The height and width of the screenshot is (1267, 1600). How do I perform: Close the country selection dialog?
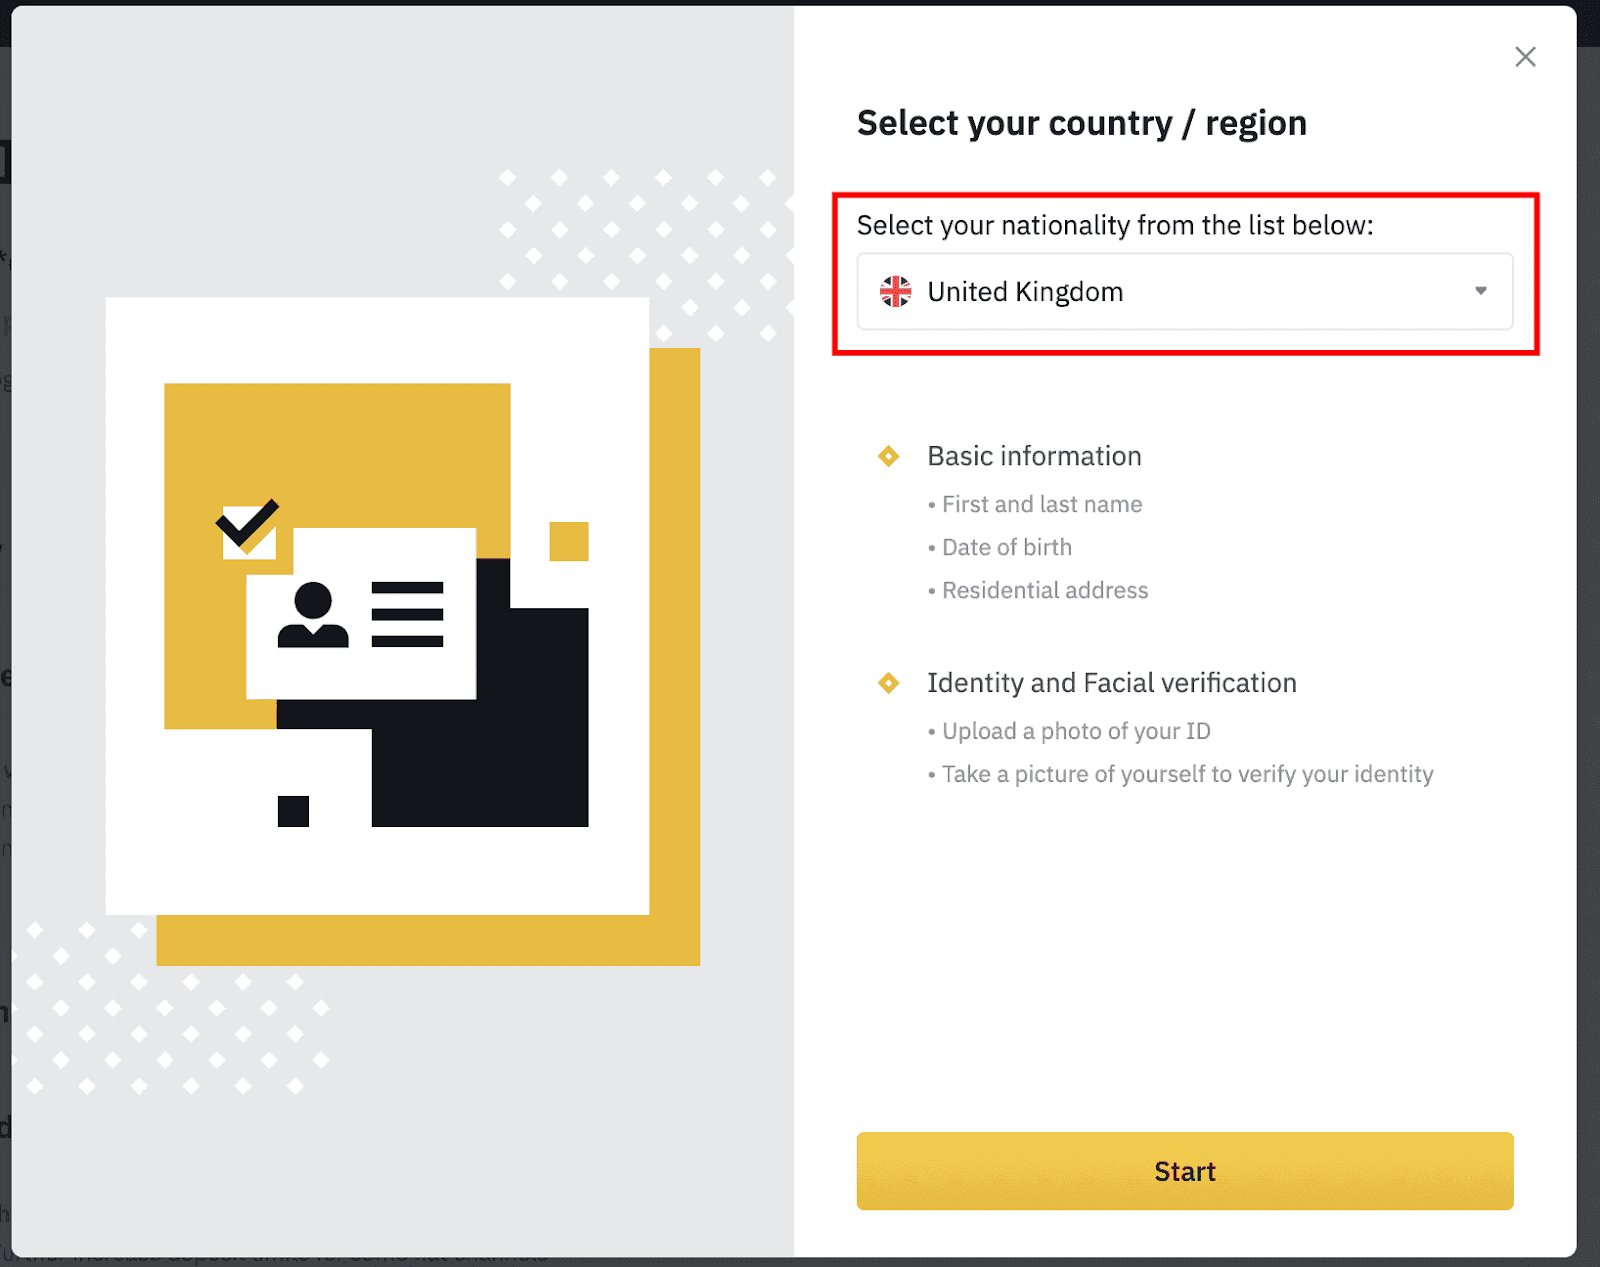pyautogui.click(x=1525, y=57)
